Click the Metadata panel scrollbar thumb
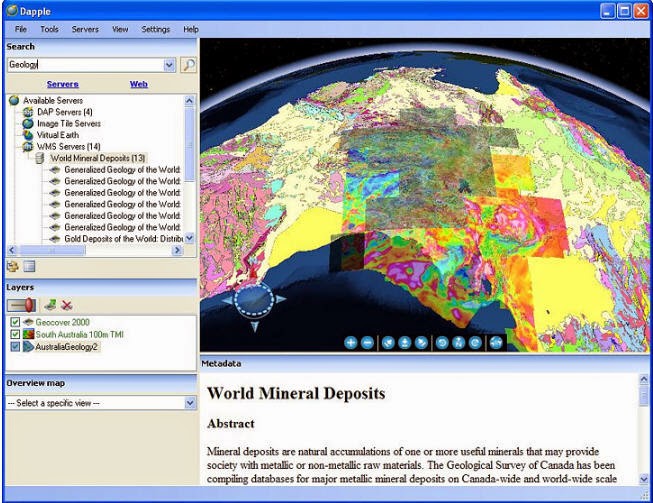This screenshot has height=503, width=653. click(644, 395)
